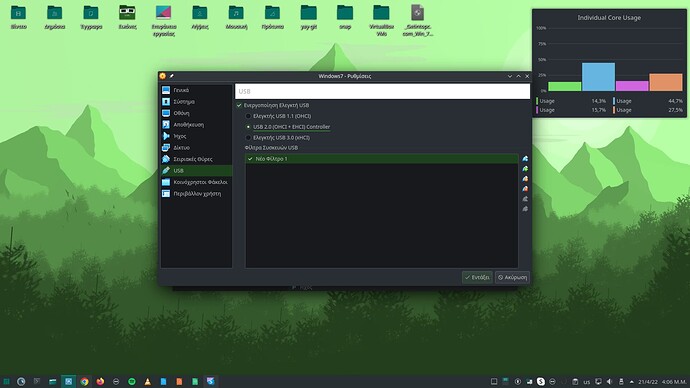This screenshot has height=388, width=690.
Task: Click the Φίλτρα Συσκευών USB label
Action: 271,148
